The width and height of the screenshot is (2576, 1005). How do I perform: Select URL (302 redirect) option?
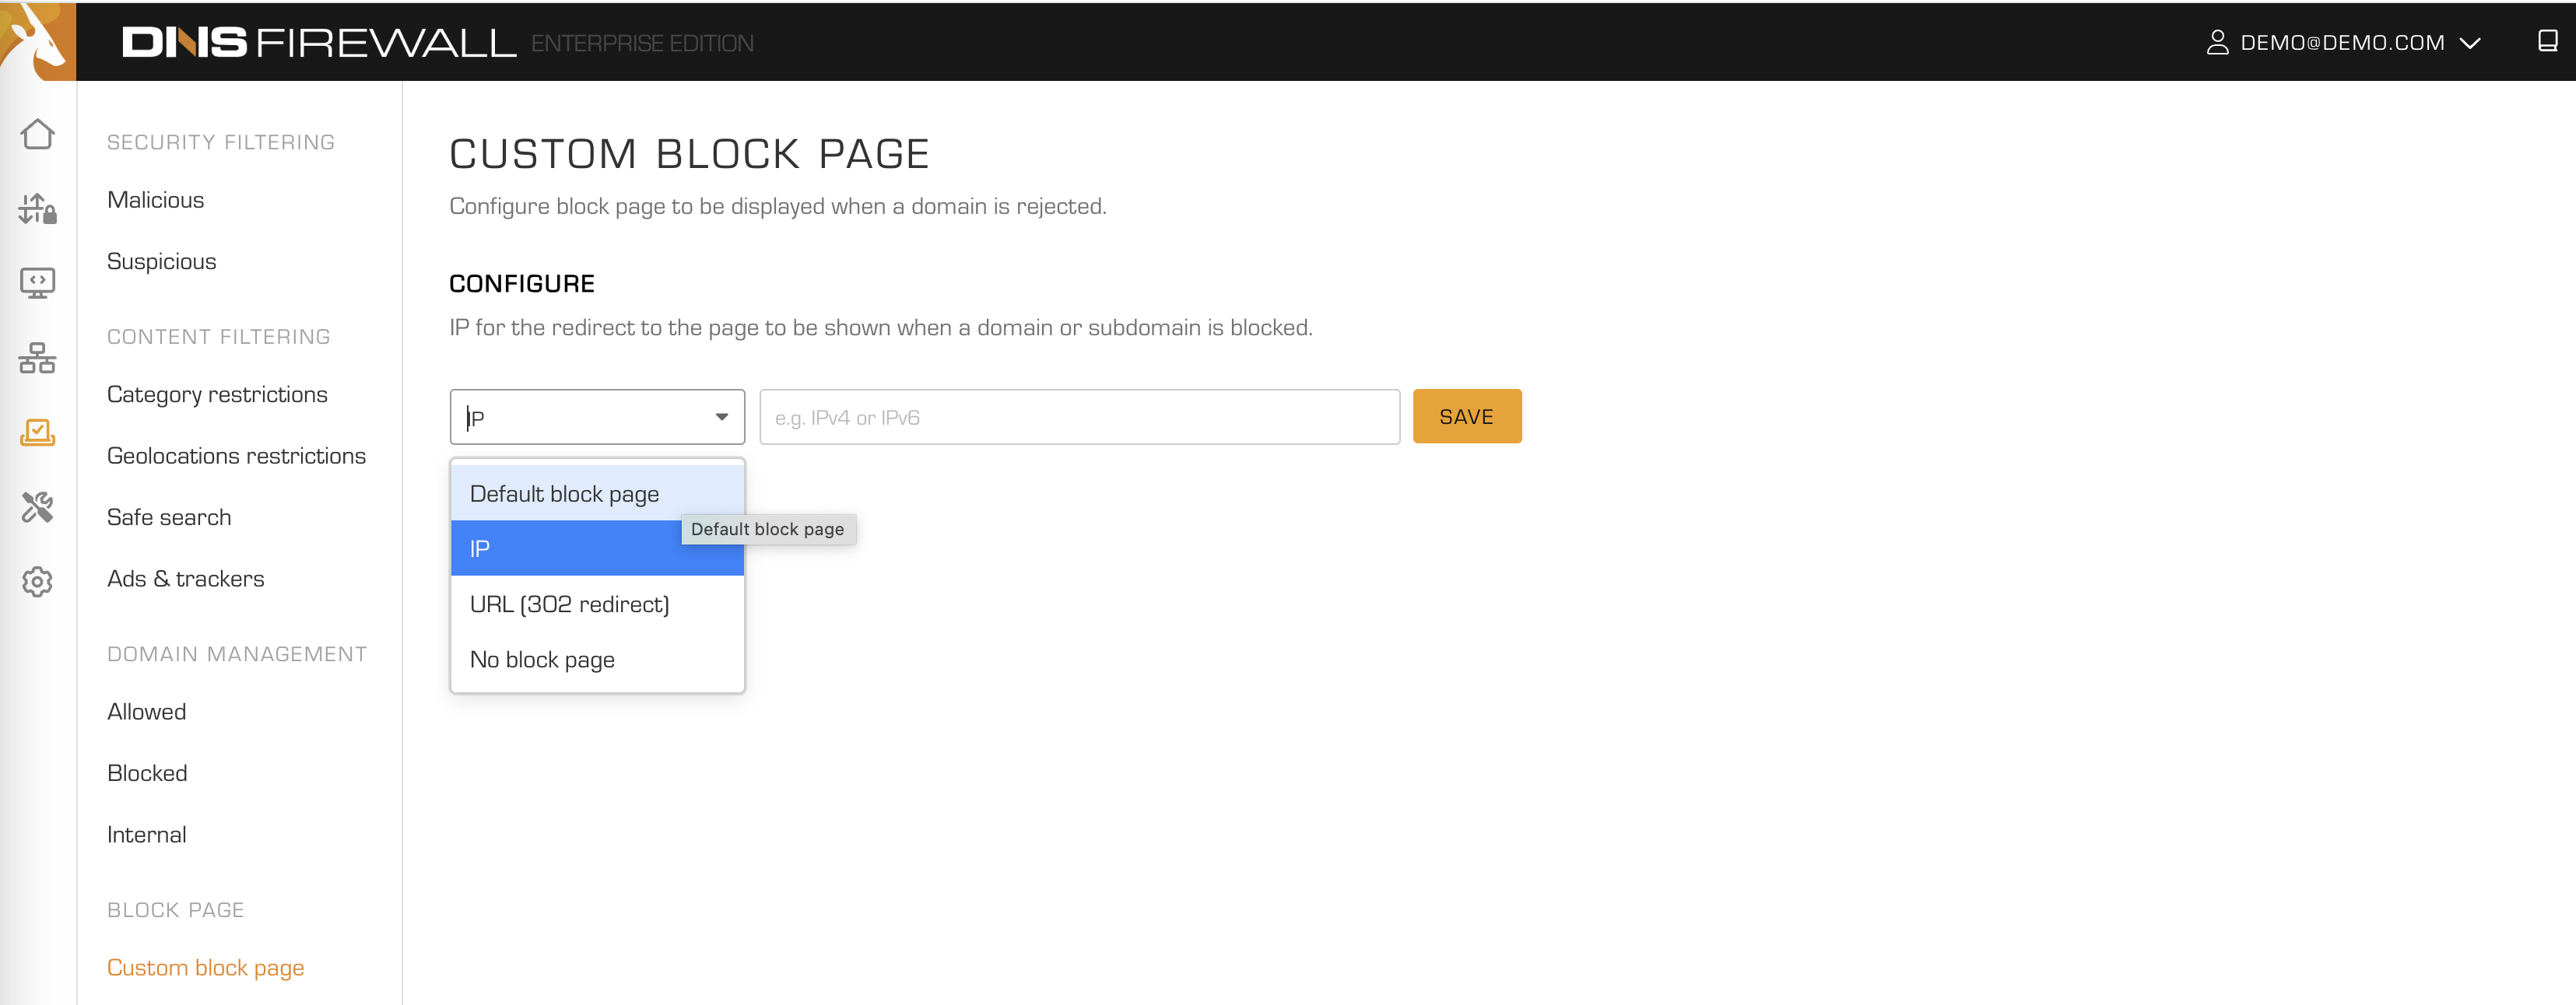pos(568,604)
